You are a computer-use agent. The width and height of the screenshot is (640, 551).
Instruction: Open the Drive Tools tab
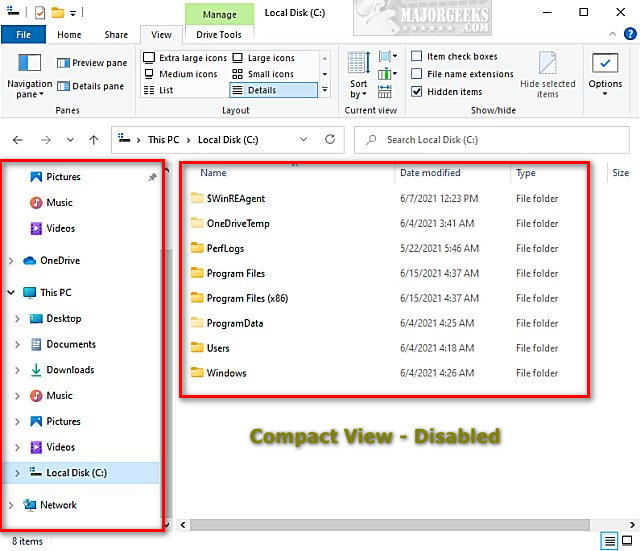(219, 35)
